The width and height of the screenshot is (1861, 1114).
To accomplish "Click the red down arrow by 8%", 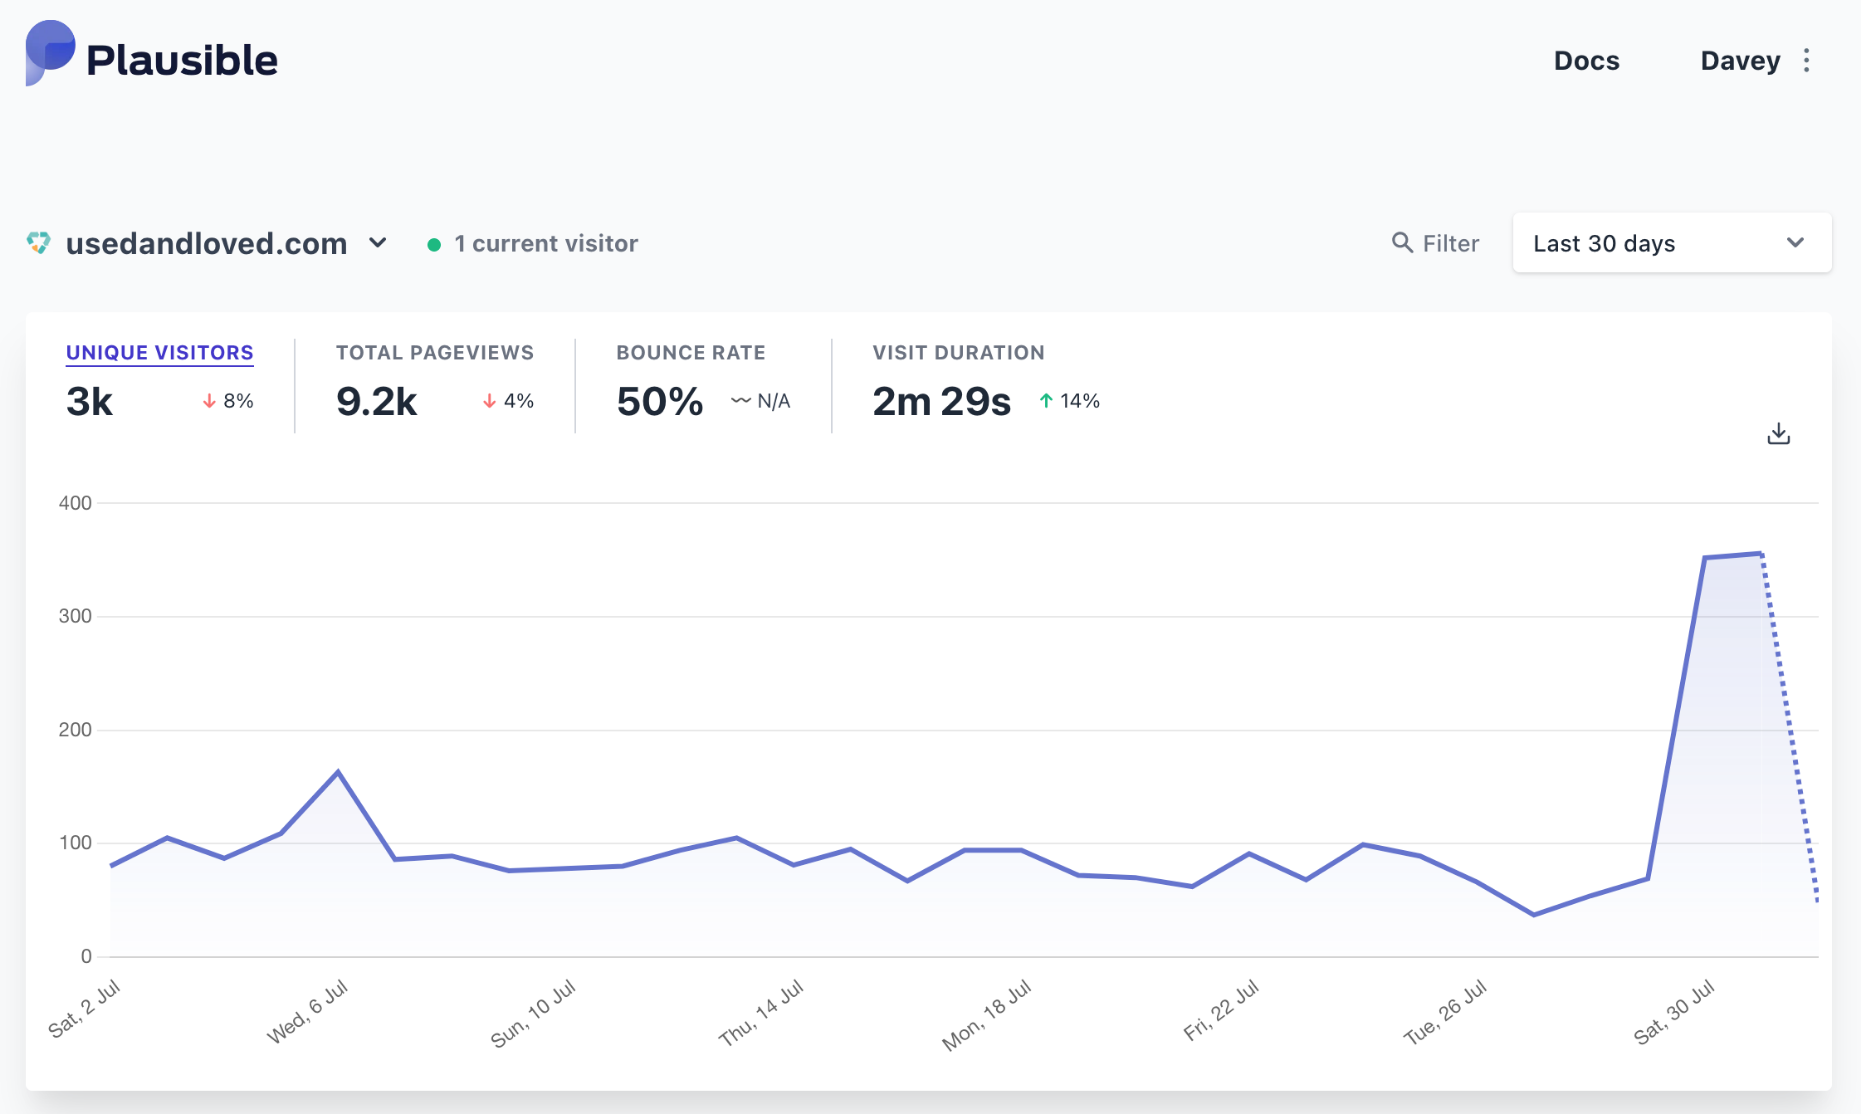I will (209, 401).
